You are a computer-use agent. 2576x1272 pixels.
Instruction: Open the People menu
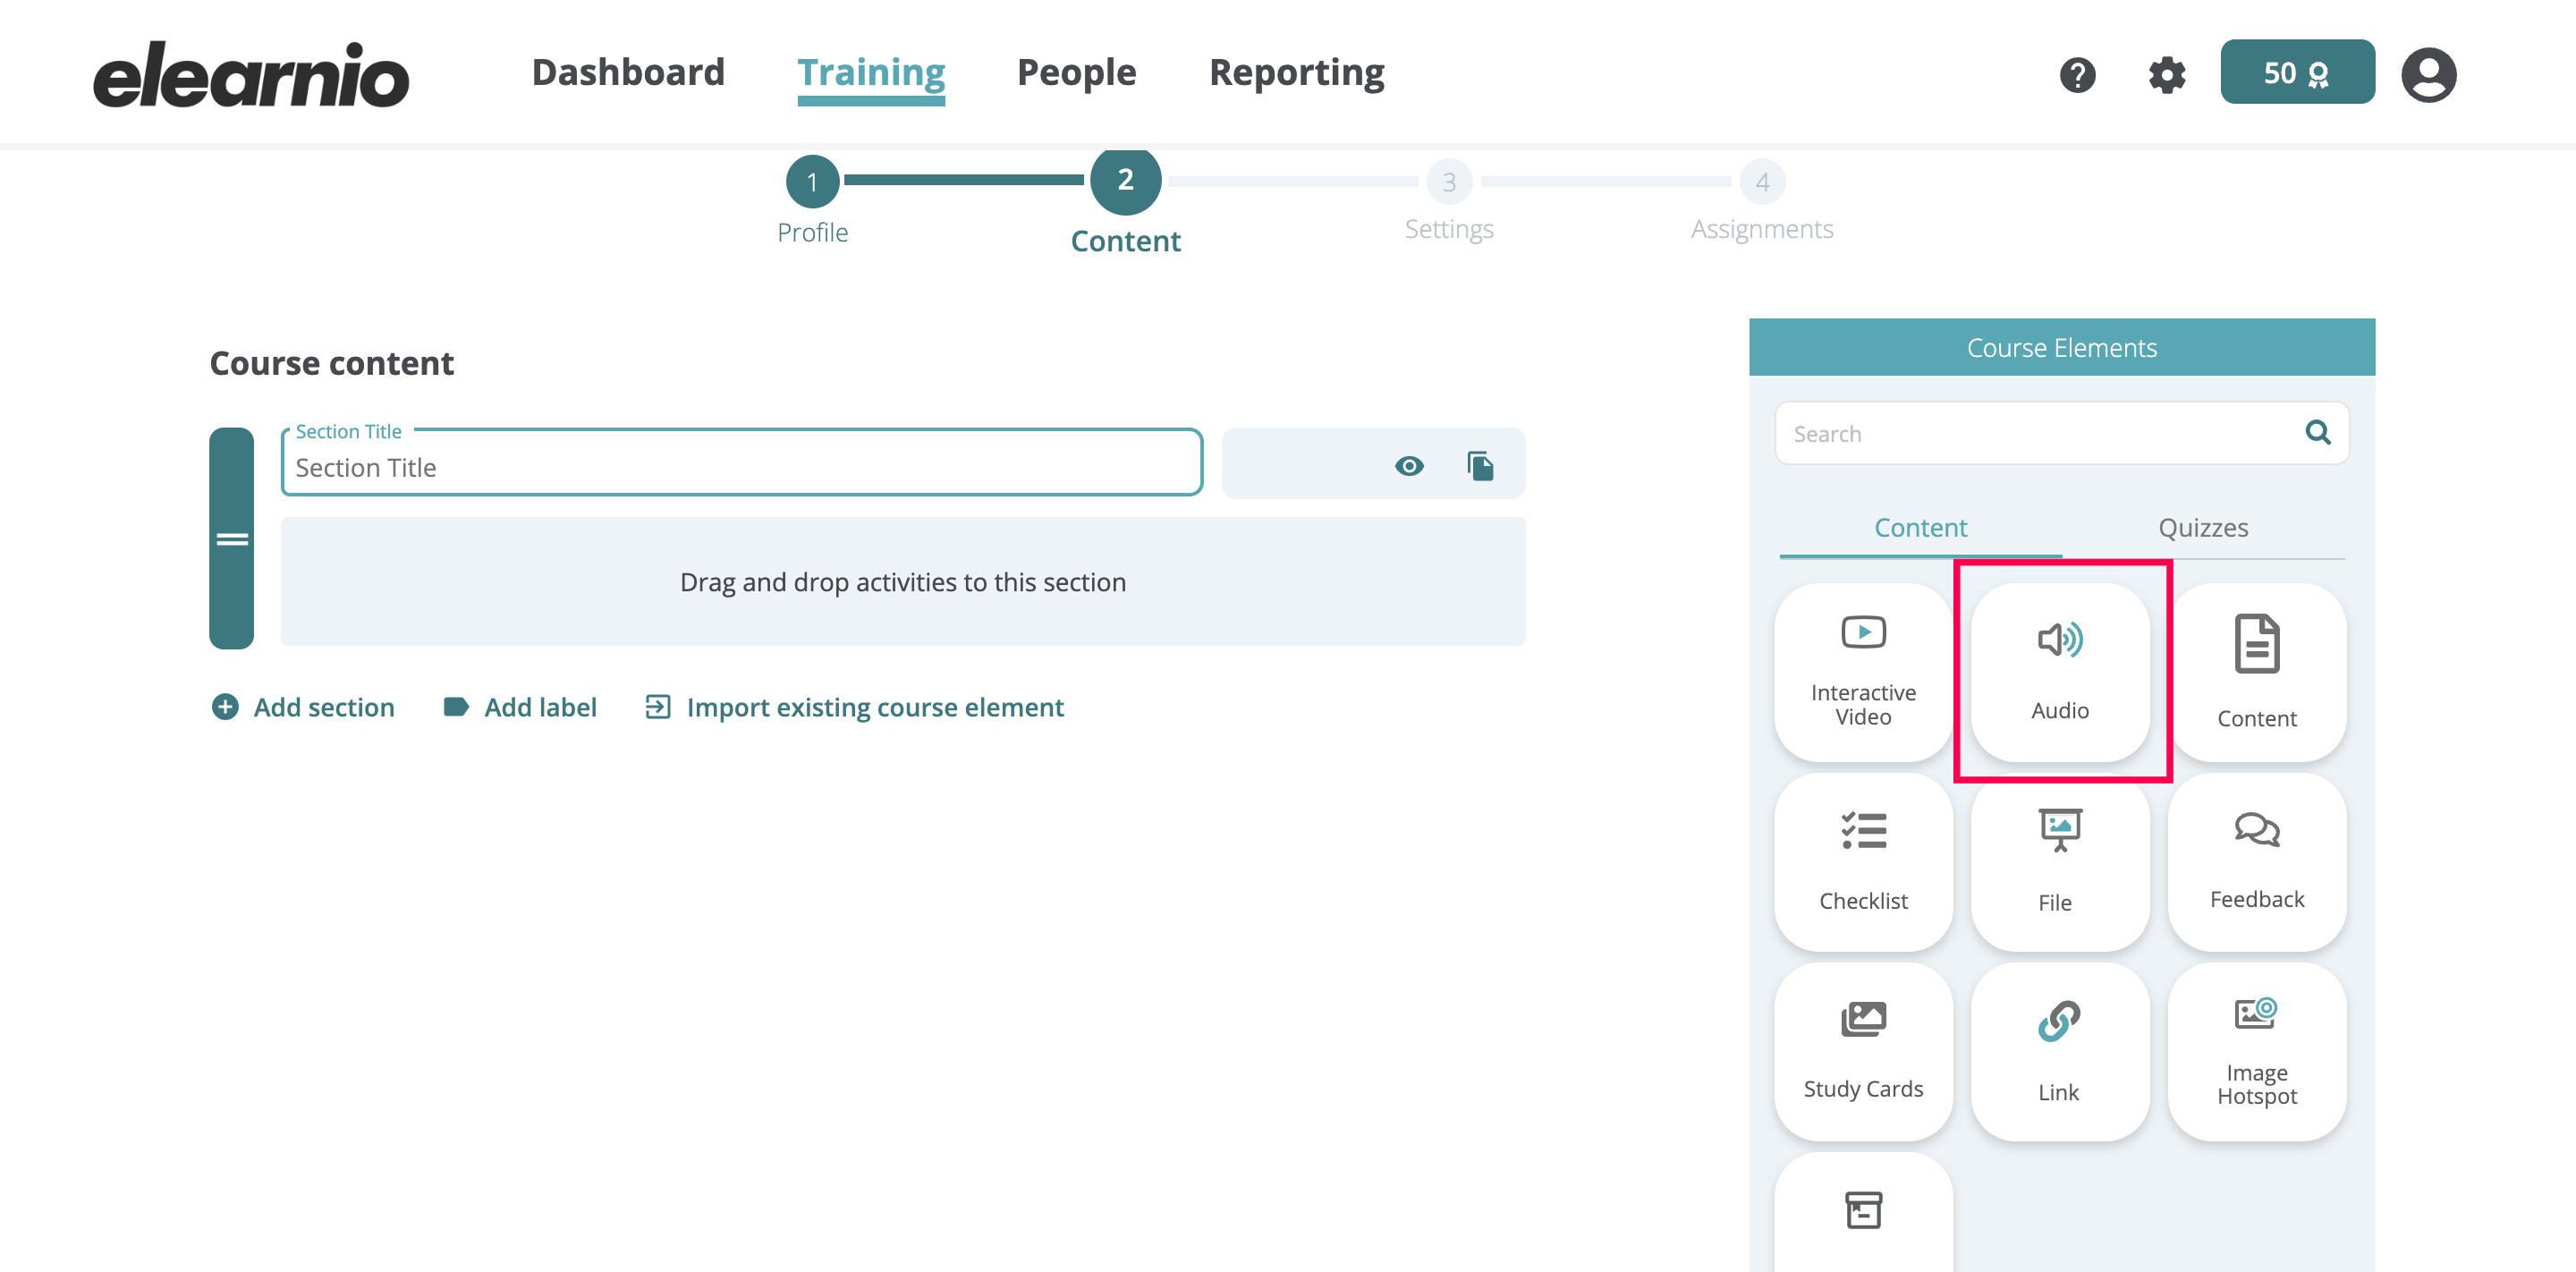pos(1076,72)
